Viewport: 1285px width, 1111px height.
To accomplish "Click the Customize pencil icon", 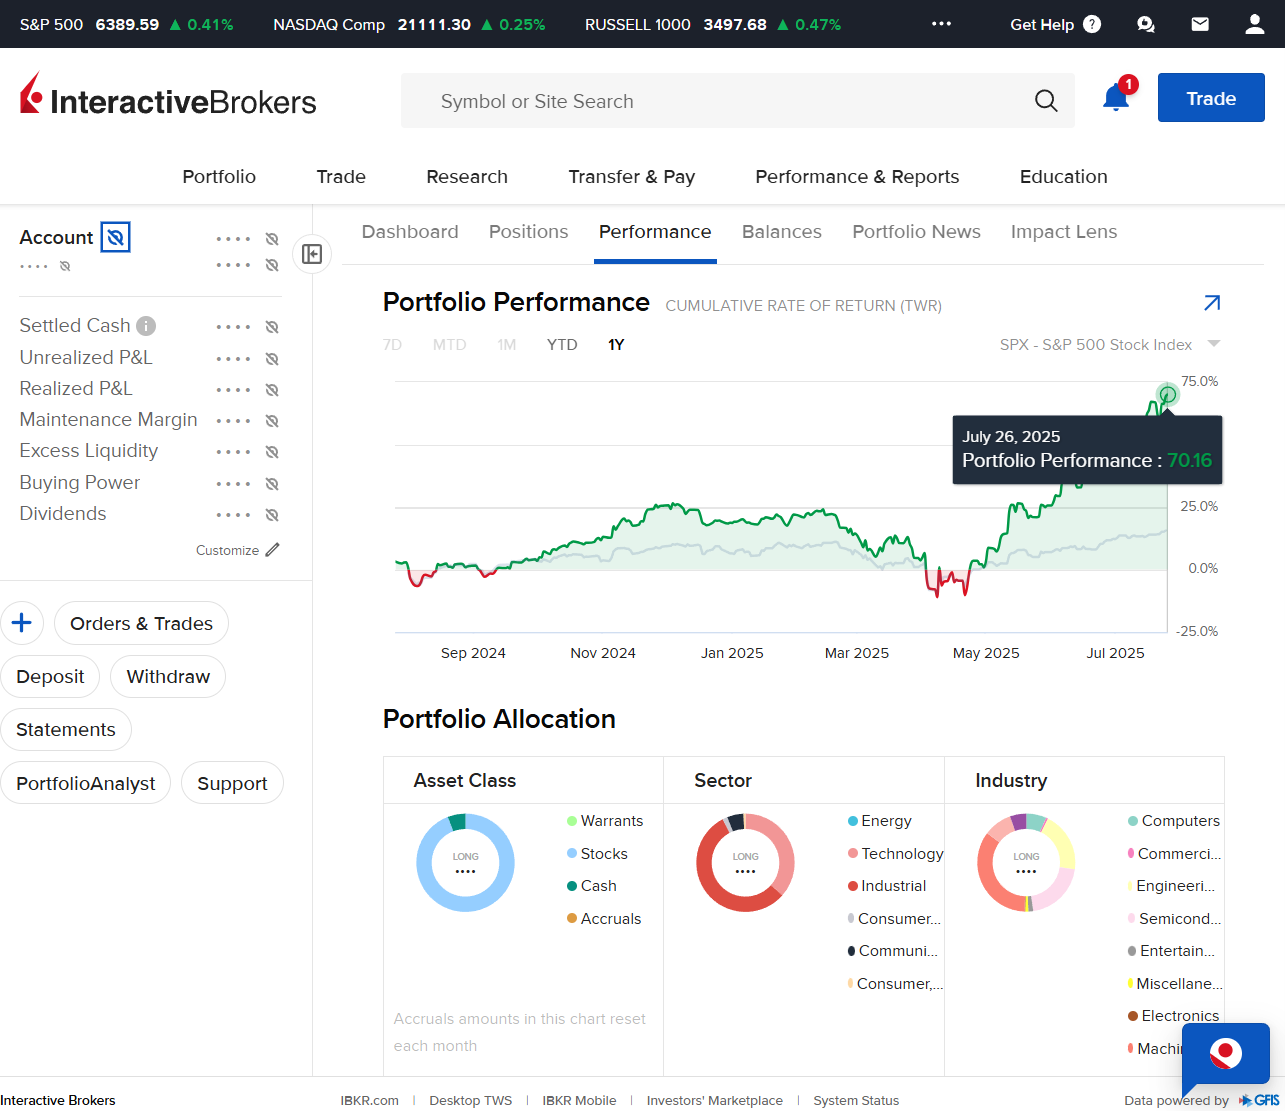I will [273, 550].
